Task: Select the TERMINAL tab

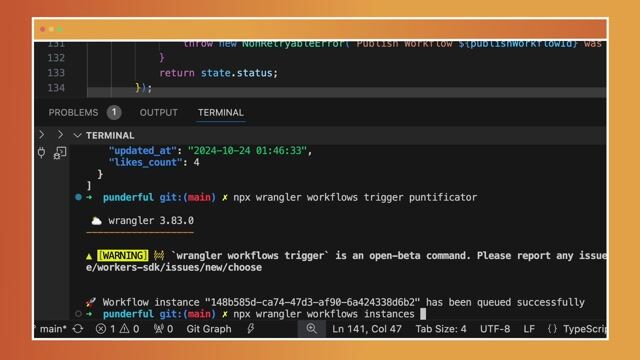Action: tap(220, 113)
